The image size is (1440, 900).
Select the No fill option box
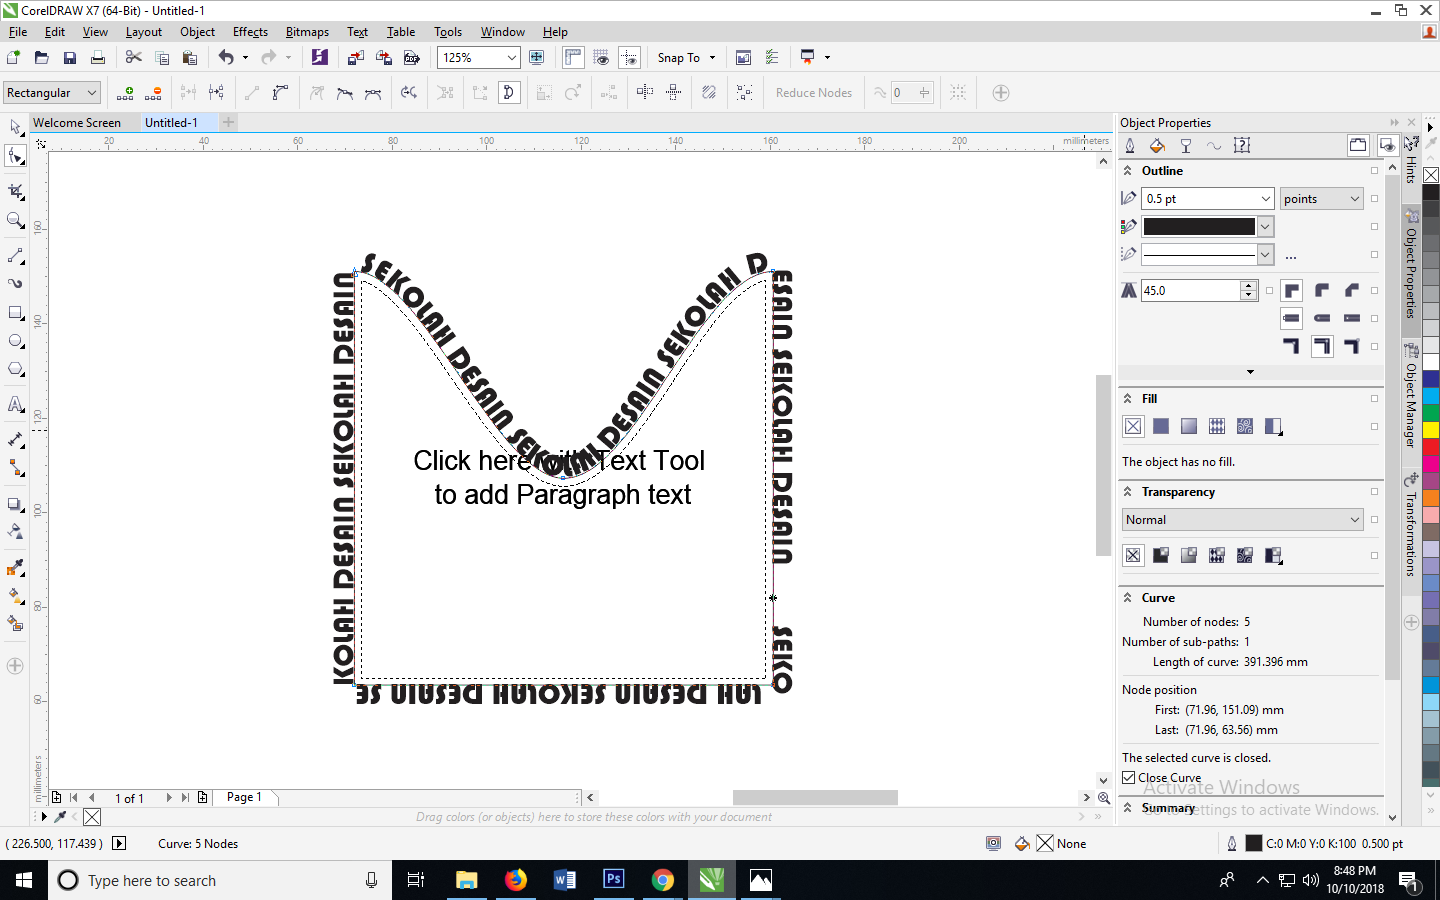[1133, 426]
